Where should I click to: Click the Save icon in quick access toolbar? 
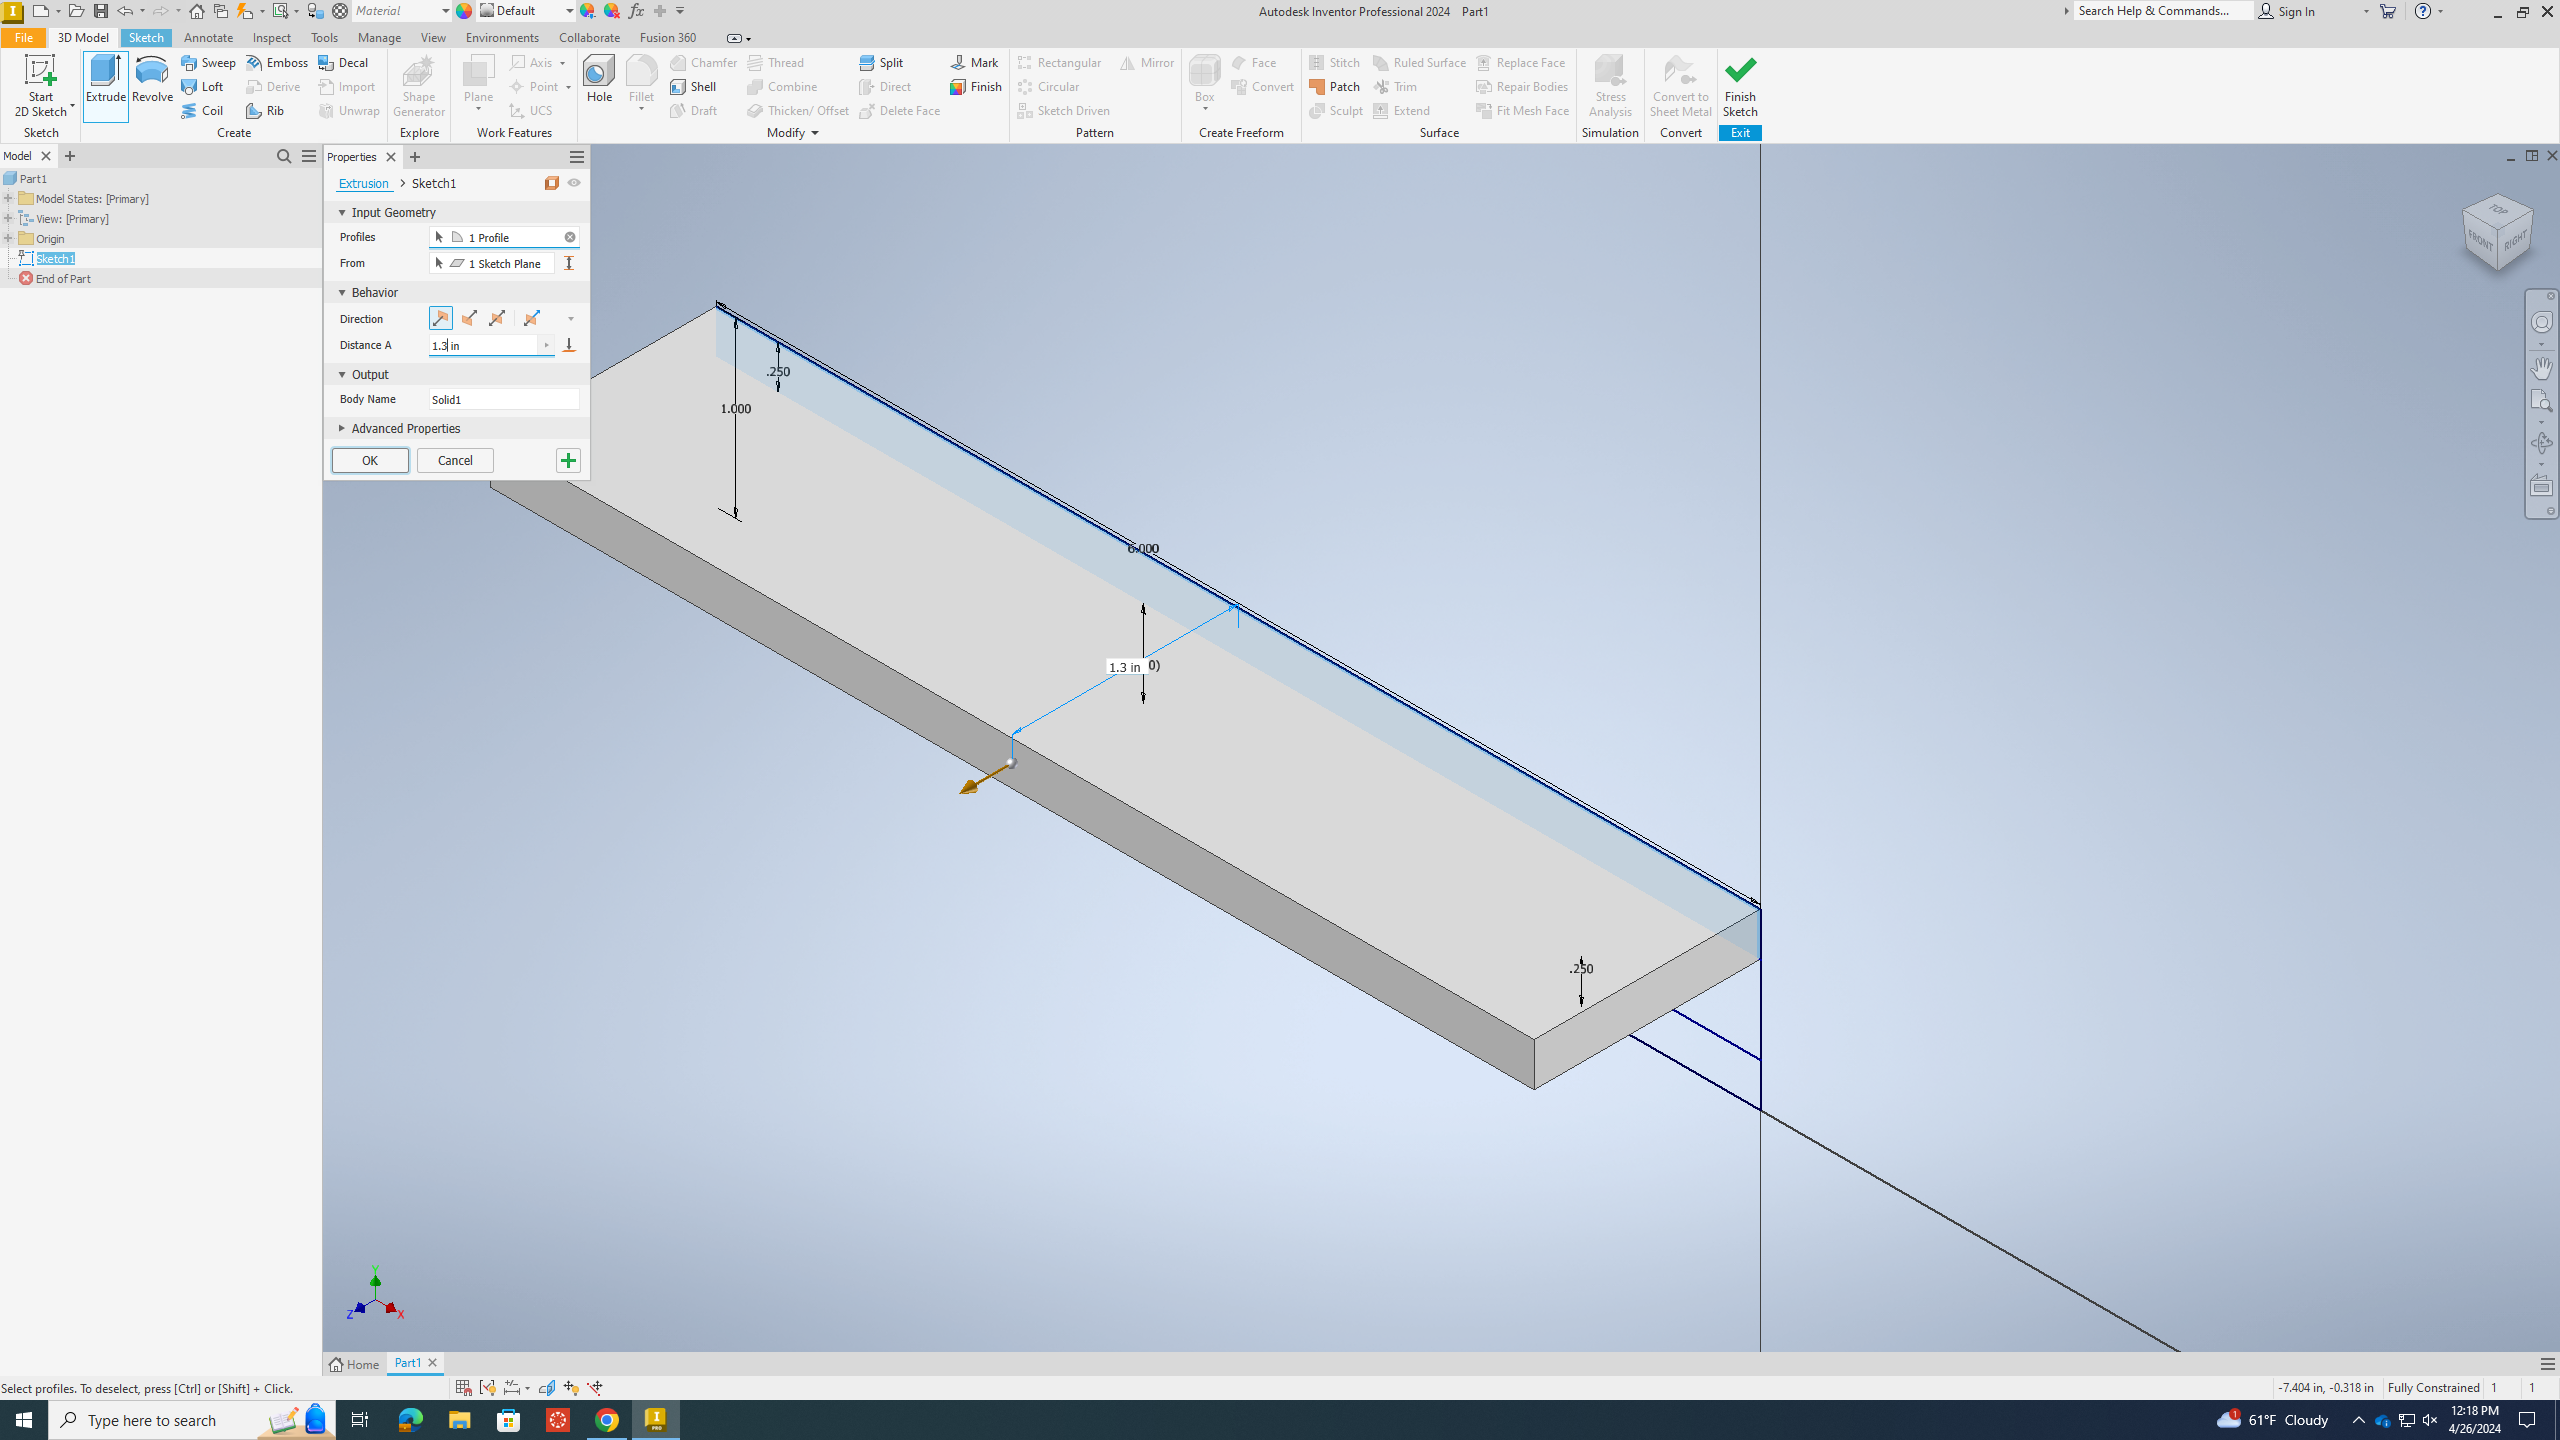tap(100, 11)
